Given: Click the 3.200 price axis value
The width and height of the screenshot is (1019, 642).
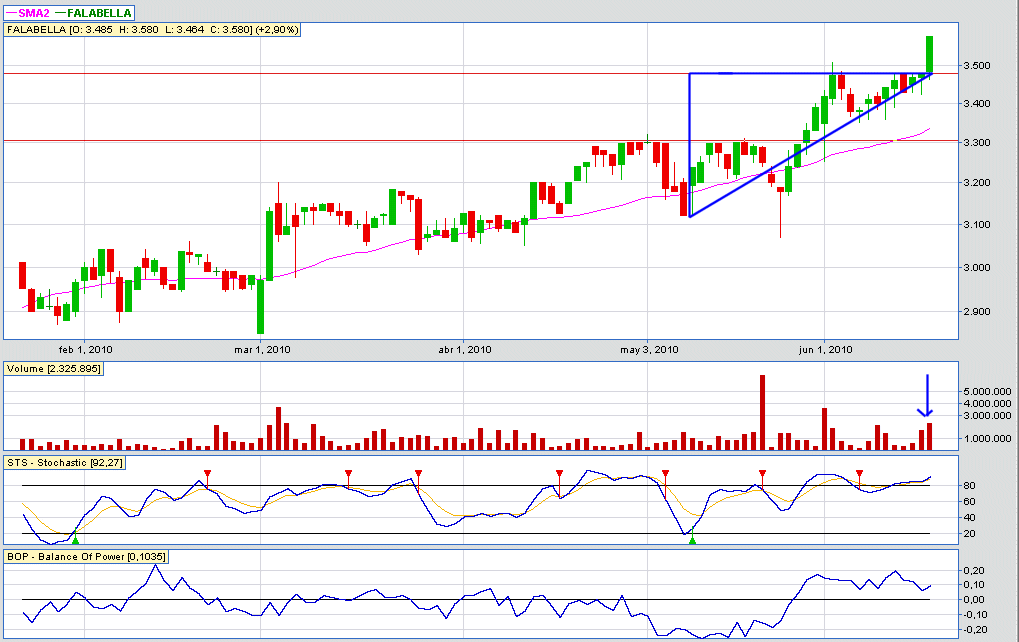Looking at the screenshot, I should point(977,183).
